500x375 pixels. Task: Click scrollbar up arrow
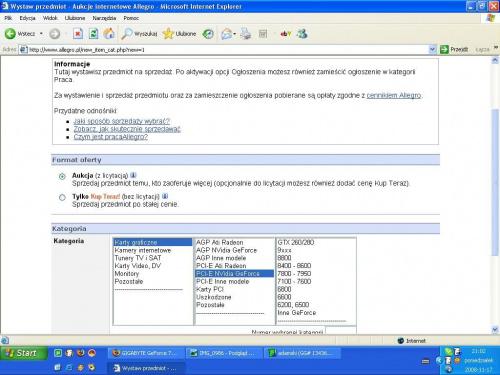pyautogui.click(x=495, y=60)
